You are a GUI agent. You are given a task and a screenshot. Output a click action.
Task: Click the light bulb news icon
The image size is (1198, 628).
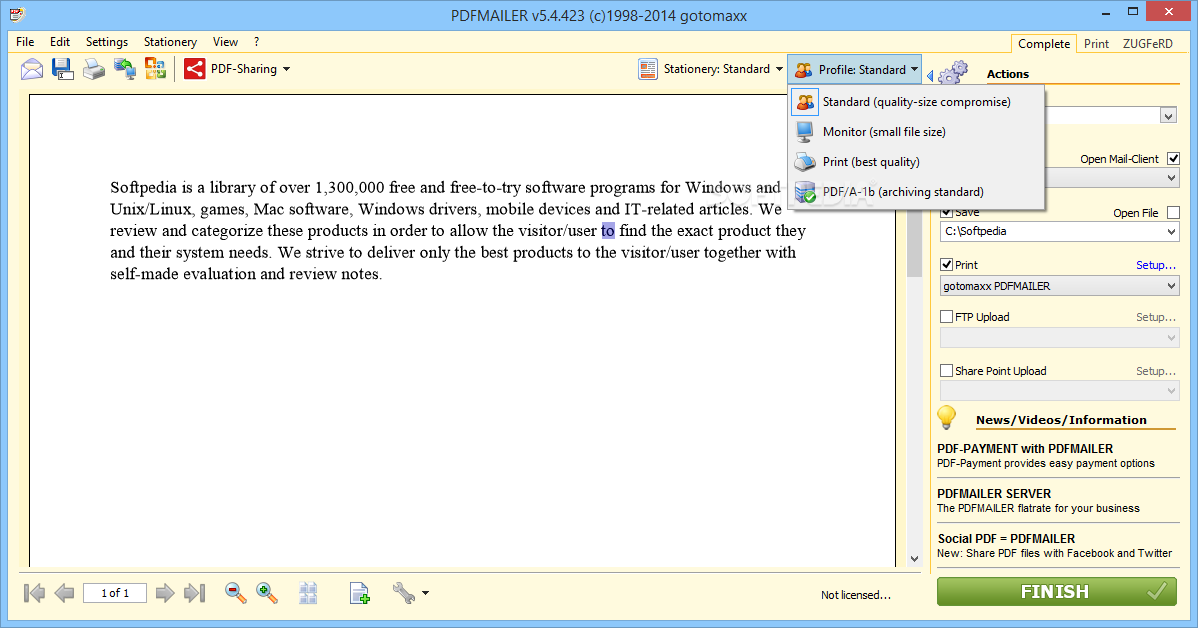pos(947,417)
